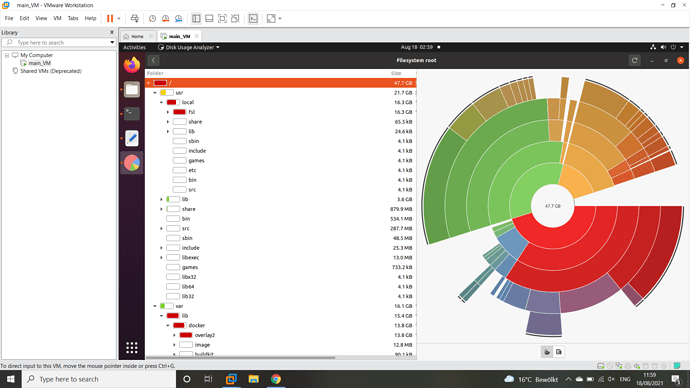Click the usage bar of usr folder
This screenshot has height=388, width=690.
point(166,92)
